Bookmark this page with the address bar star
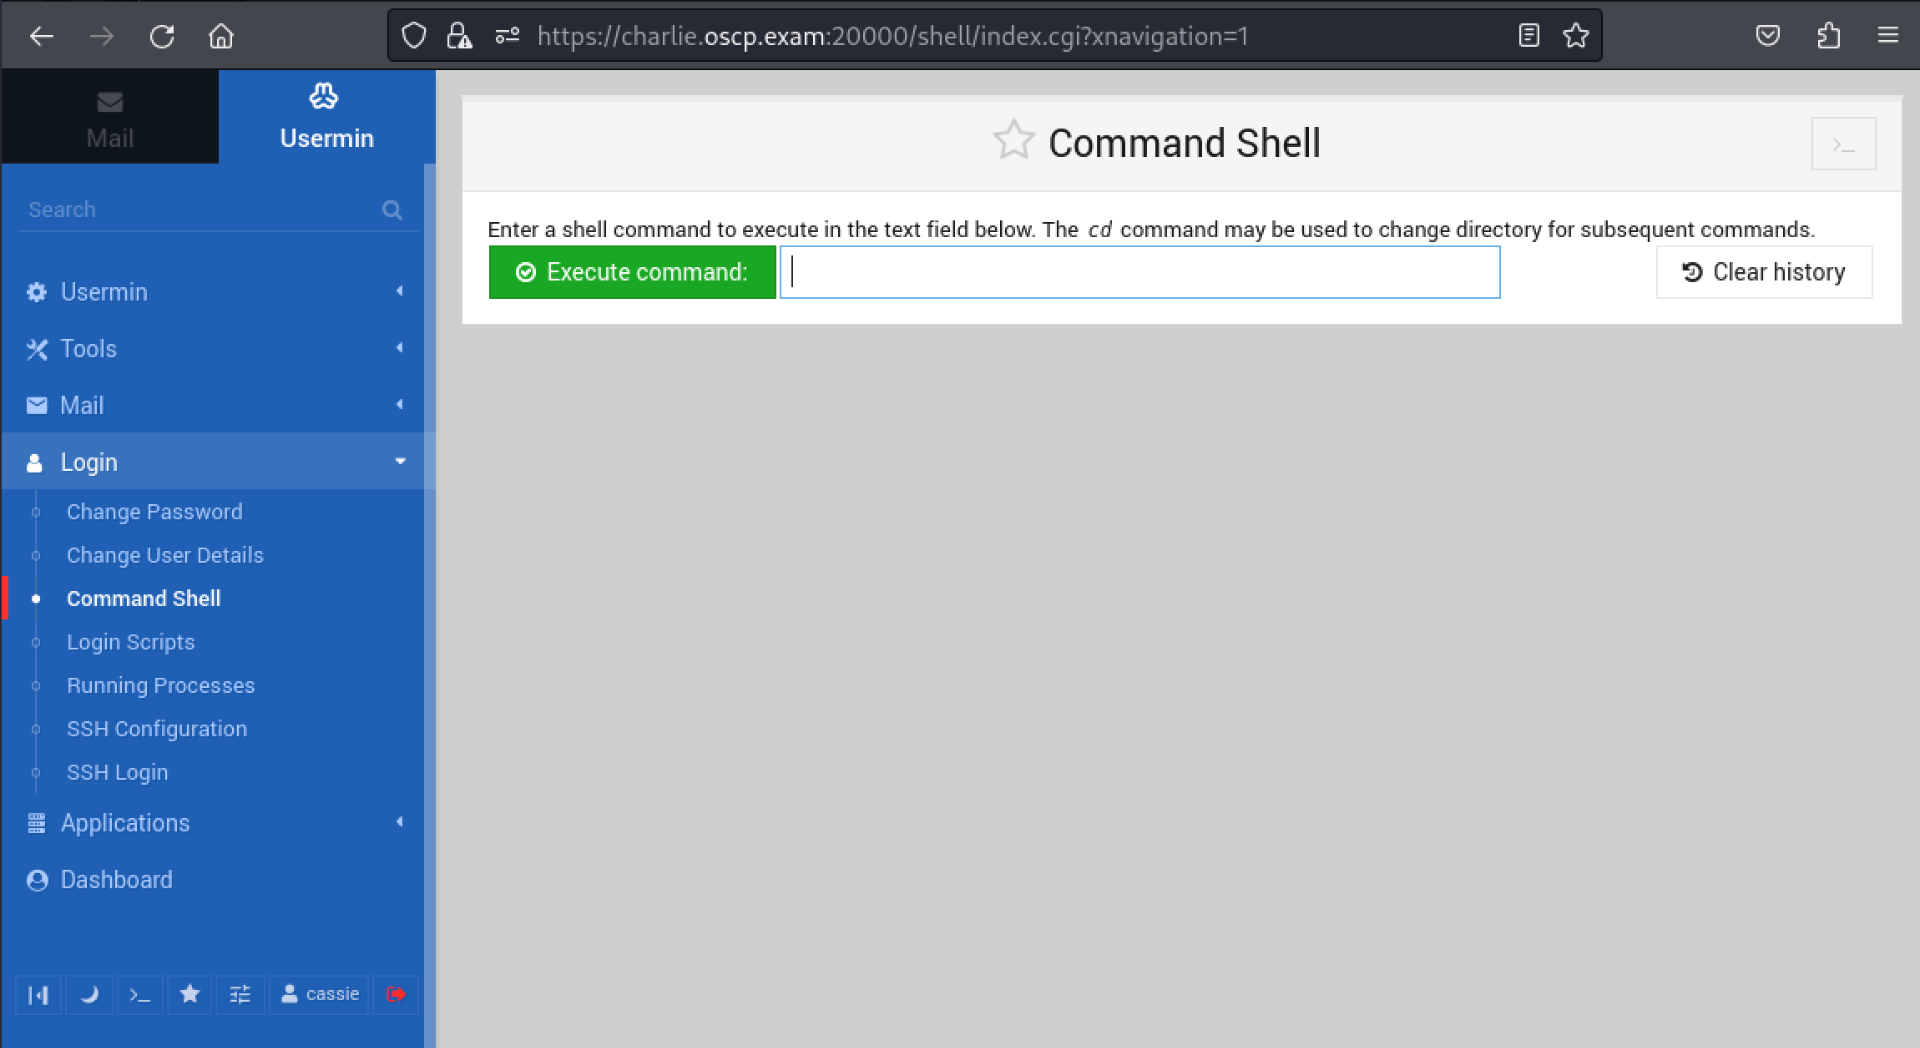The height and width of the screenshot is (1048, 1920). (x=1576, y=37)
